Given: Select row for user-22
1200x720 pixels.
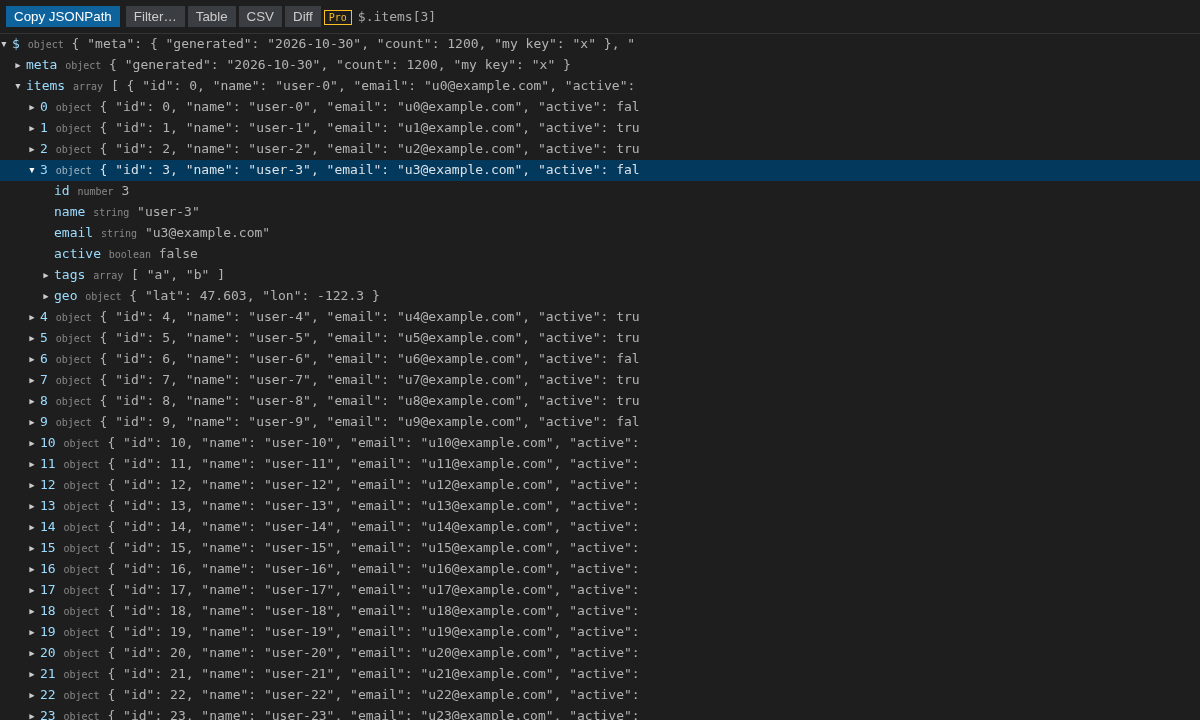Looking at the screenshot, I should [600, 695].
